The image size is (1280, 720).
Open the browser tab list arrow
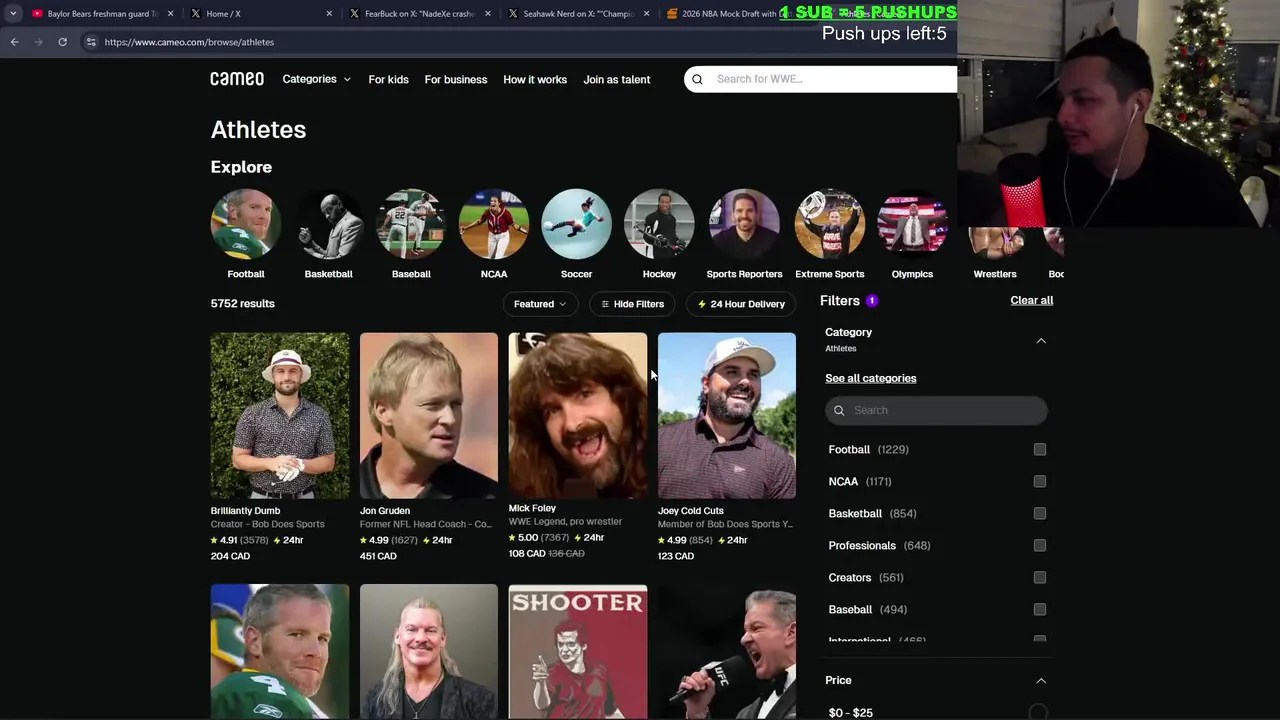pyautogui.click(x=13, y=14)
